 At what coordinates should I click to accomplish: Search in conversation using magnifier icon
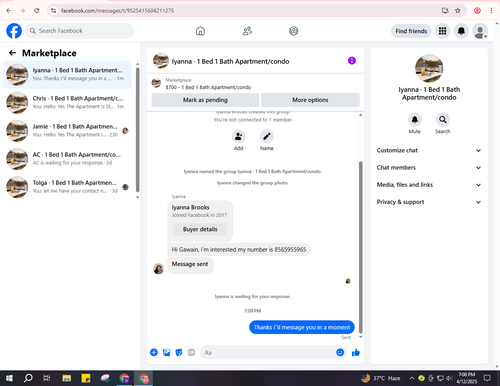(x=442, y=119)
